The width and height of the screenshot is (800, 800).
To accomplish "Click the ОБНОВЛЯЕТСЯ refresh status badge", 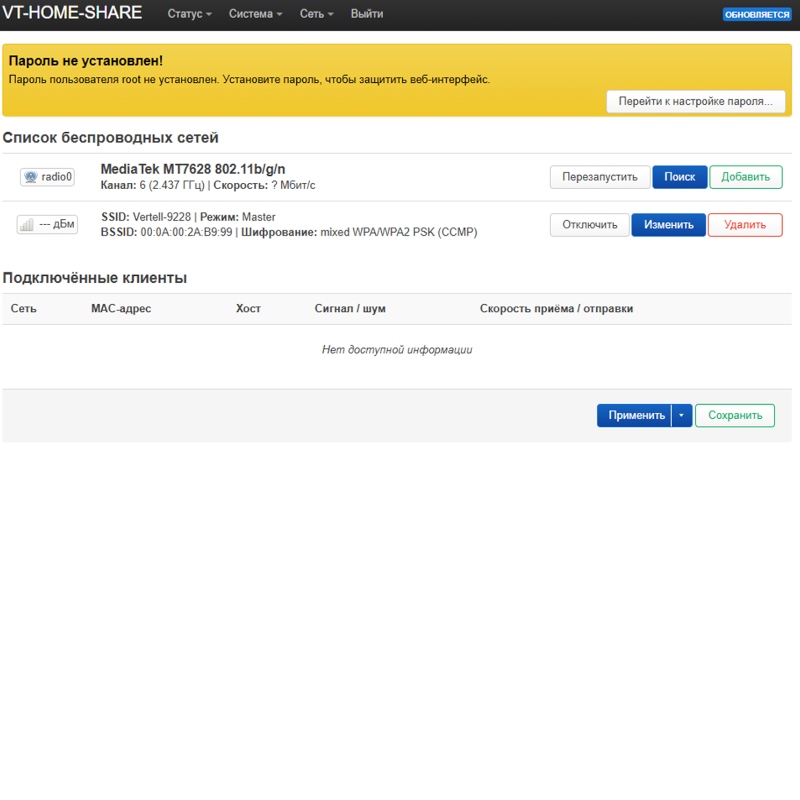I will (x=757, y=14).
